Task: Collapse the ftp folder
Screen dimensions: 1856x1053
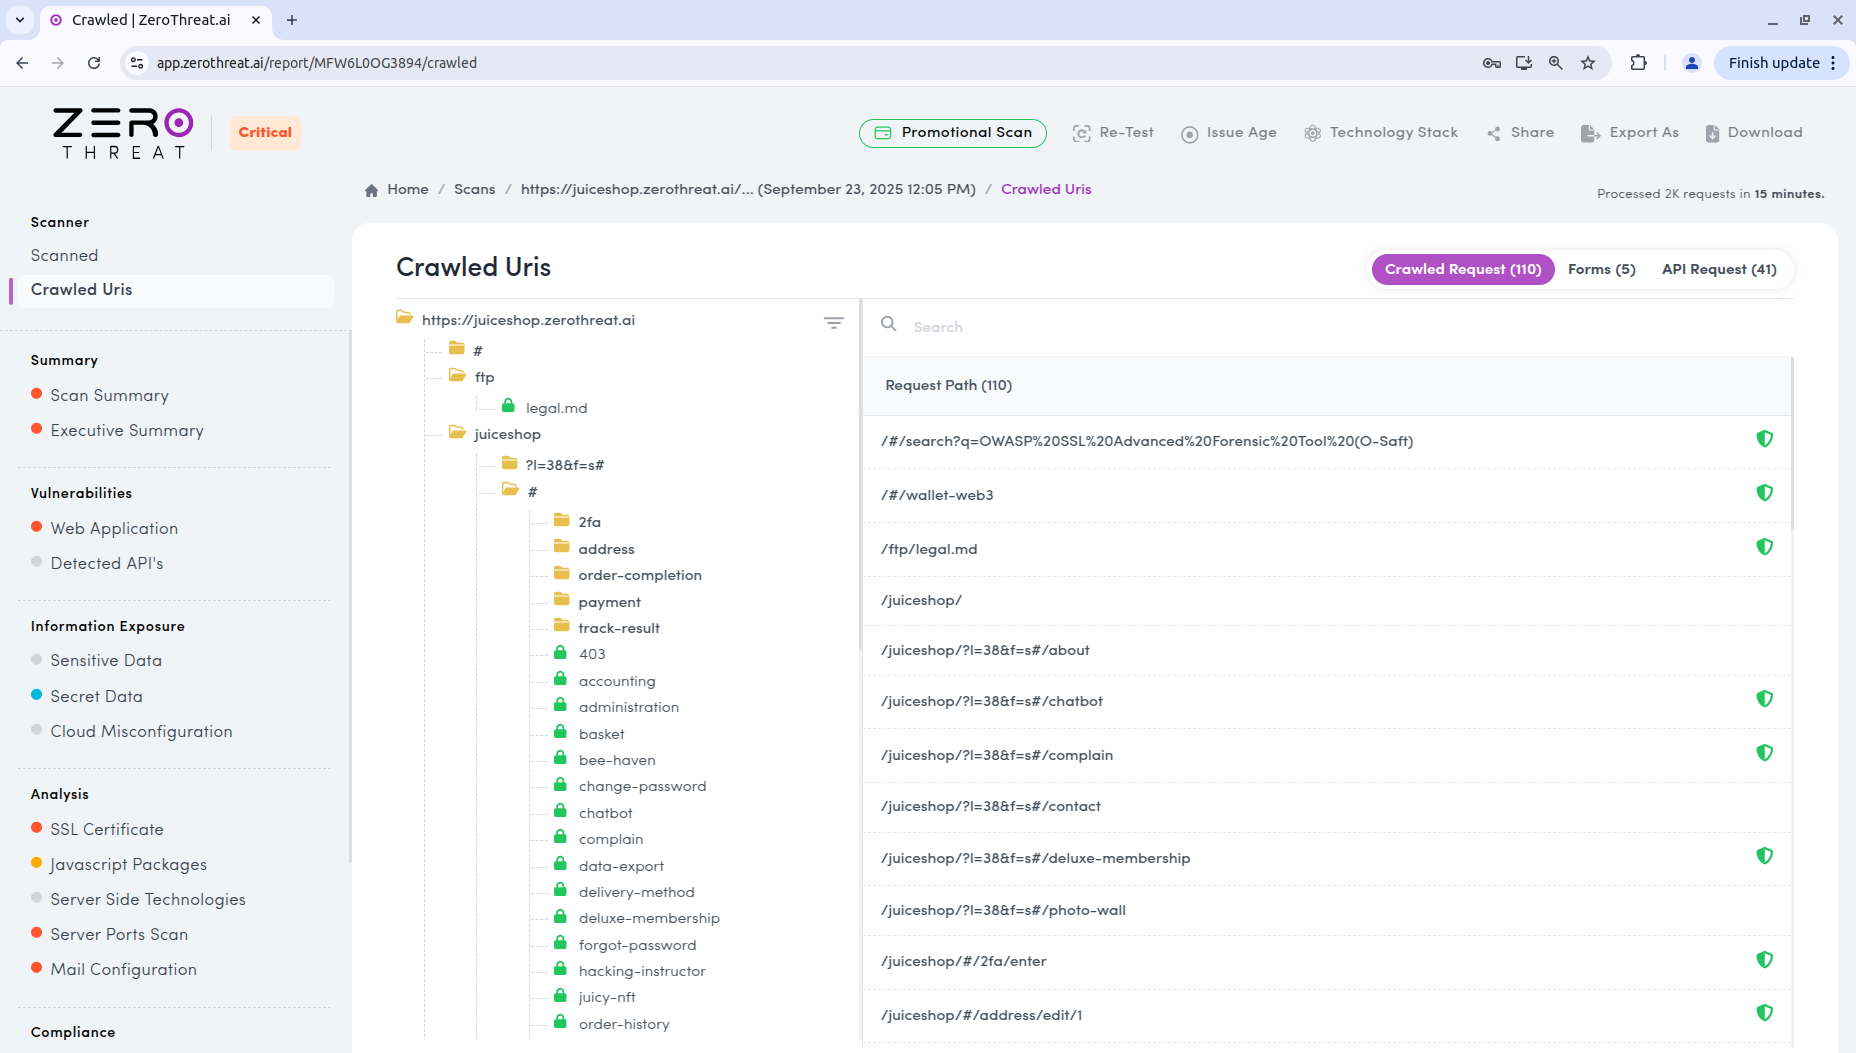Action: click(456, 377)
